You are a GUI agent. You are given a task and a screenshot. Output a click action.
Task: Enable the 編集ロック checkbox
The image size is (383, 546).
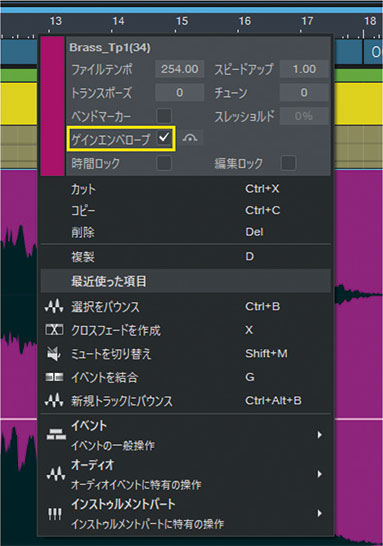coord(289,163)
